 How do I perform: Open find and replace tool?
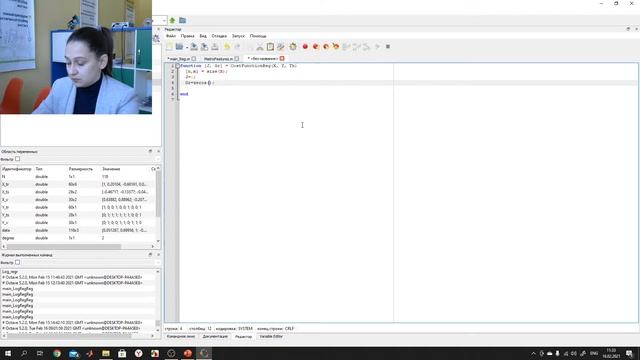pos(280,47)
